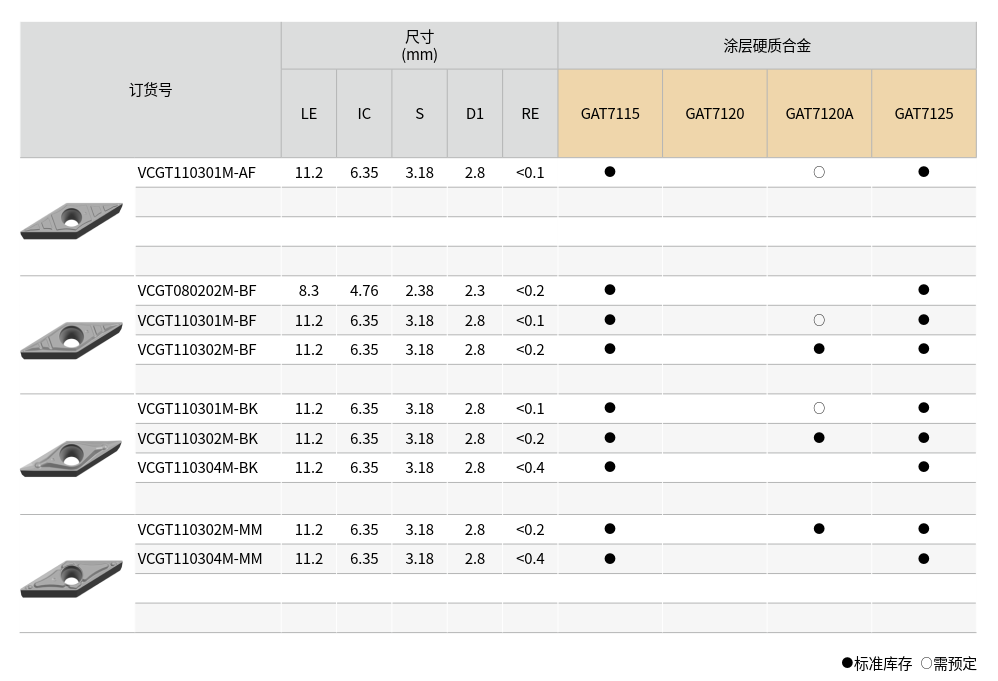The image size is (998, 681).
Task: Click the GAT7125 dot for VCGT110304M-BK
Action: pyautogui.click(x=923, y=467)
